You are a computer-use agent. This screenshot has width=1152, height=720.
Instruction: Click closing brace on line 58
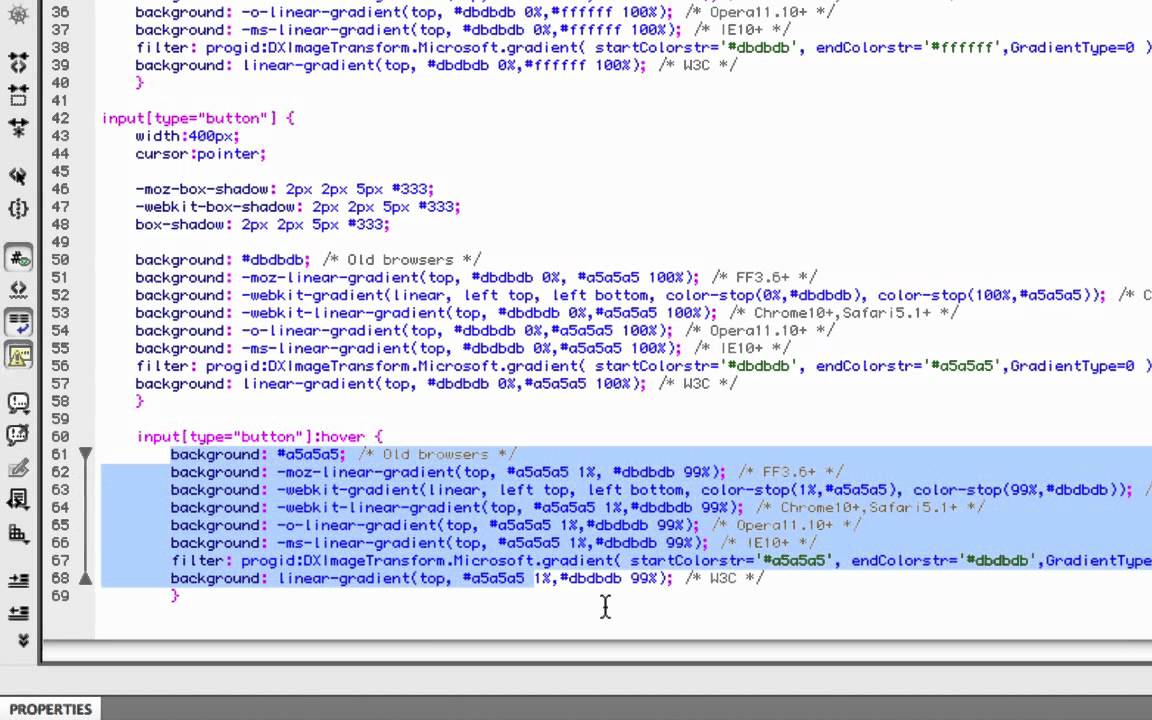[x=140, y=401]
